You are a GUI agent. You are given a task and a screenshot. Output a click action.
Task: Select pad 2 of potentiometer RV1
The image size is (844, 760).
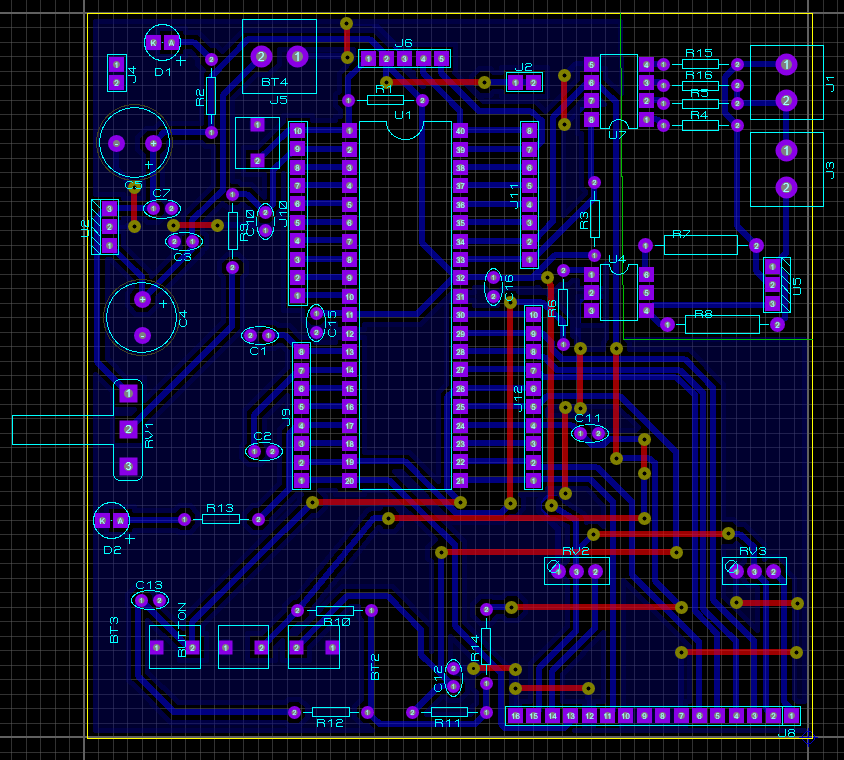click(128, 430)
